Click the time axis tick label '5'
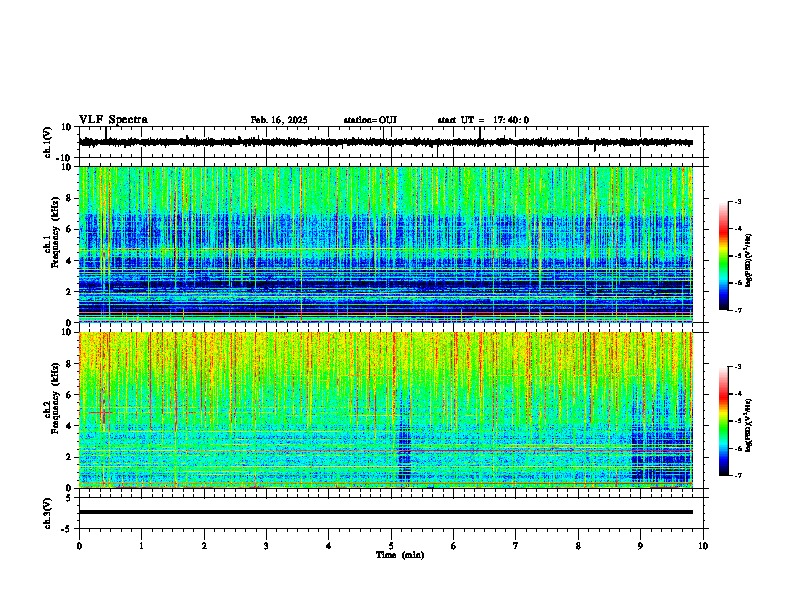 (391, 545)
